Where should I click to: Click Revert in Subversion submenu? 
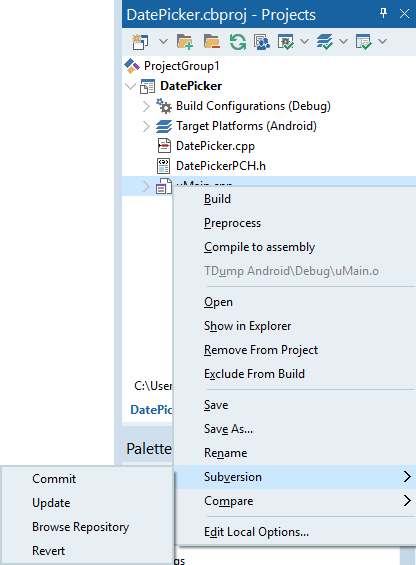(x=48, y=551)
